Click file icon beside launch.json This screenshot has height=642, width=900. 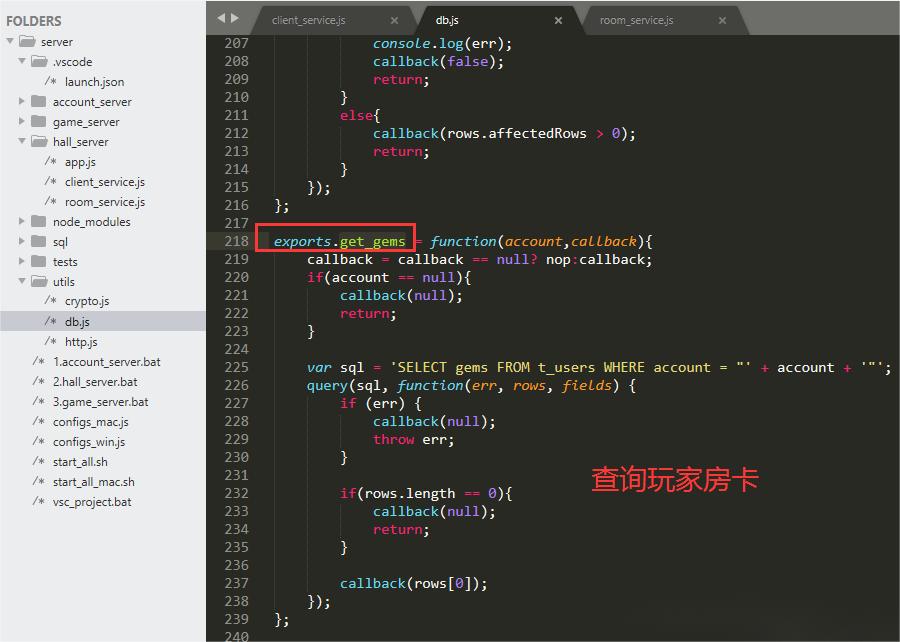(x=51, y=81)
